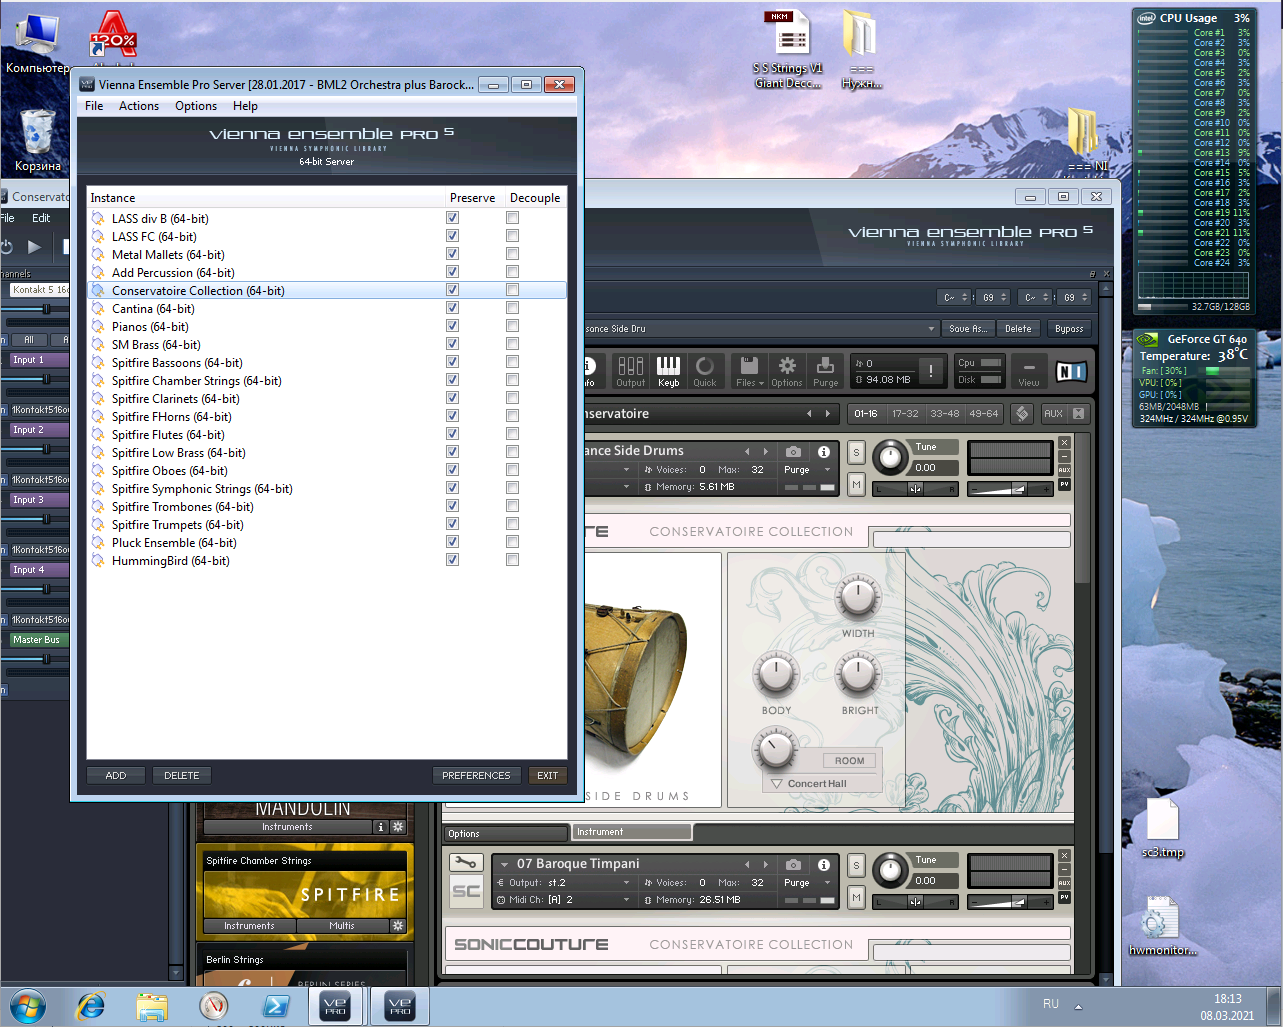This screenshot has height=1027, width=1283.
Task: Toggle the Keyb on-screen keyboard icon
Action: tap(668, 371)
